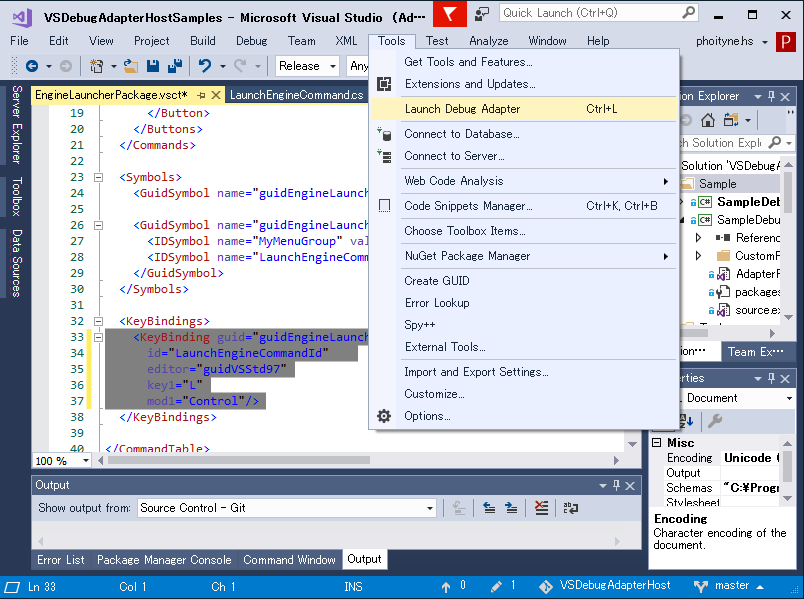The width and height of the screenshot is (804, 600).
Task: Click the Redo toolbar icon
Action: 240,66
